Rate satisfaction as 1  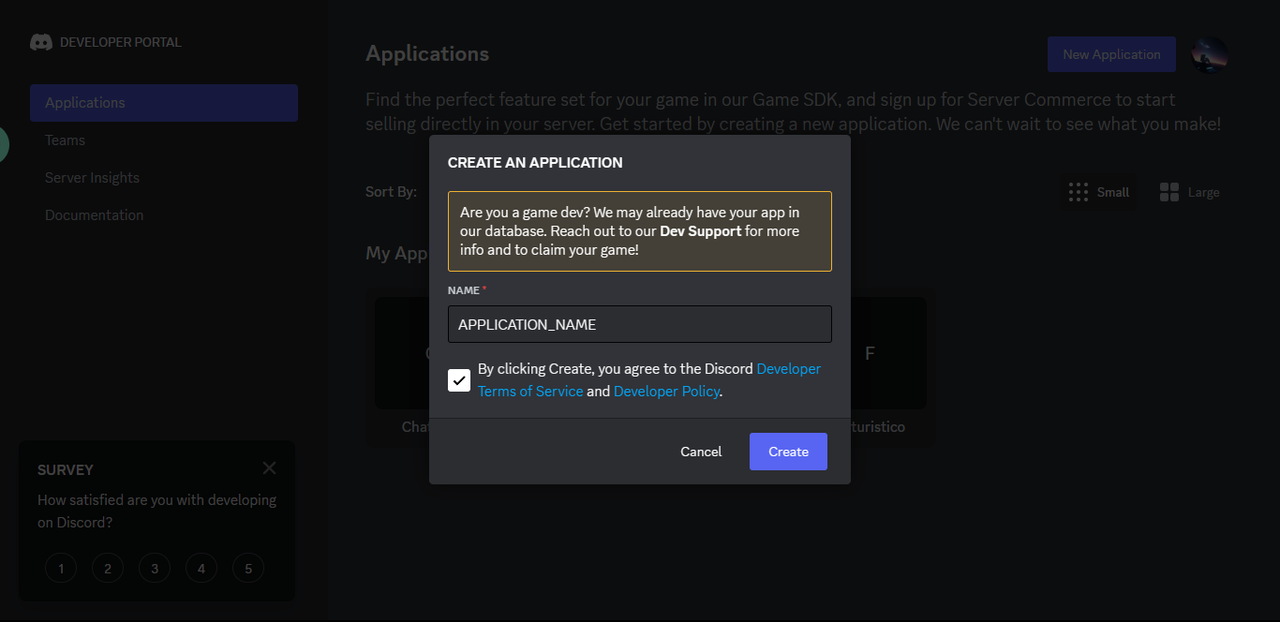coord(61,569)
